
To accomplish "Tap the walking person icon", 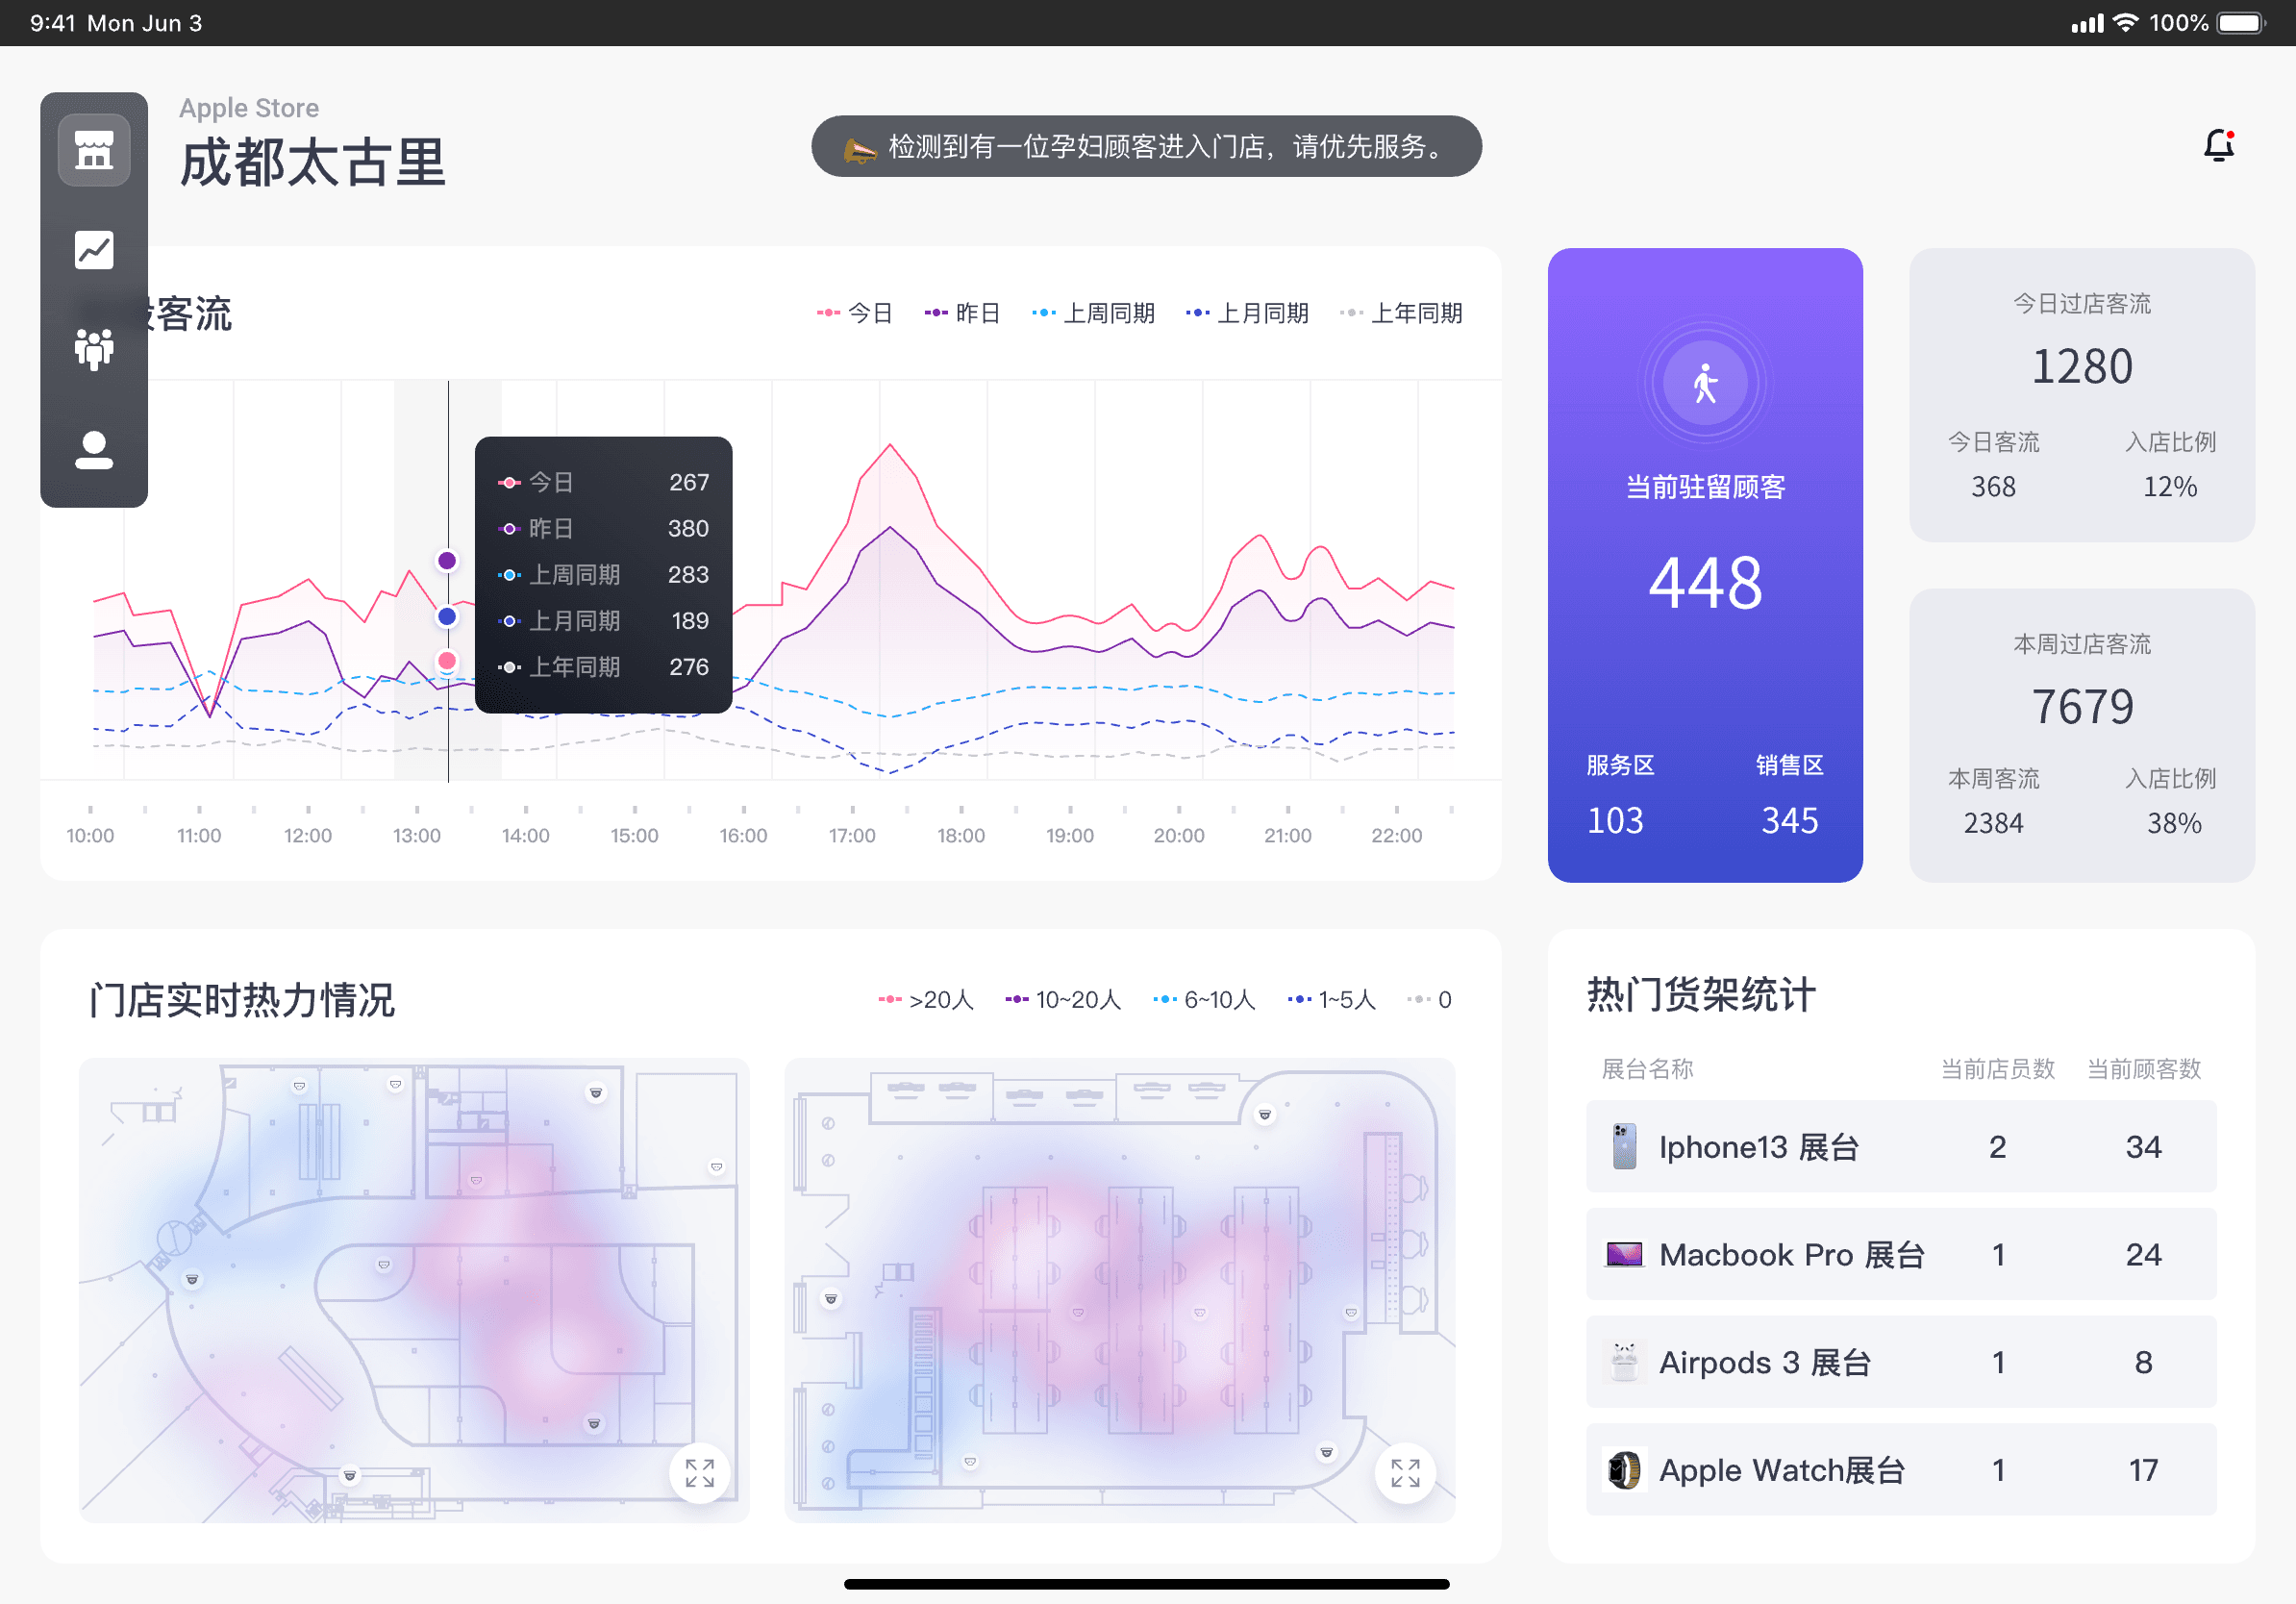I will pos(1705,384).
